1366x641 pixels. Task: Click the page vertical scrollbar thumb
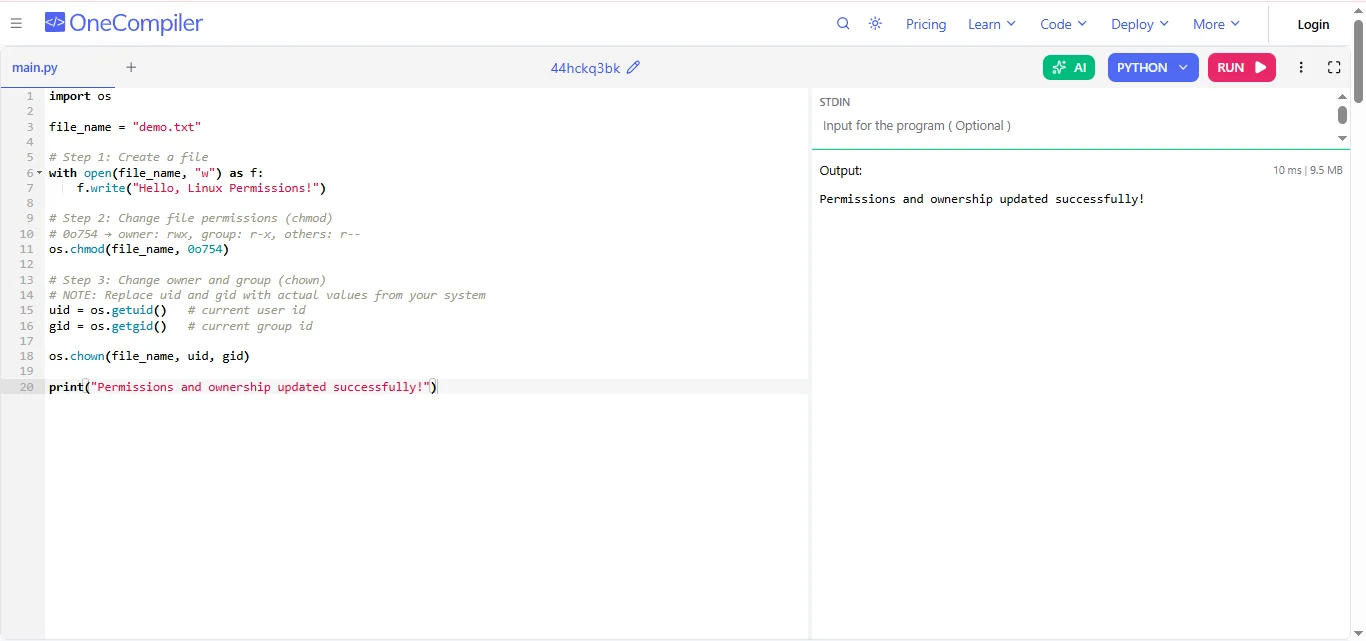click(x=1358, y=60)
